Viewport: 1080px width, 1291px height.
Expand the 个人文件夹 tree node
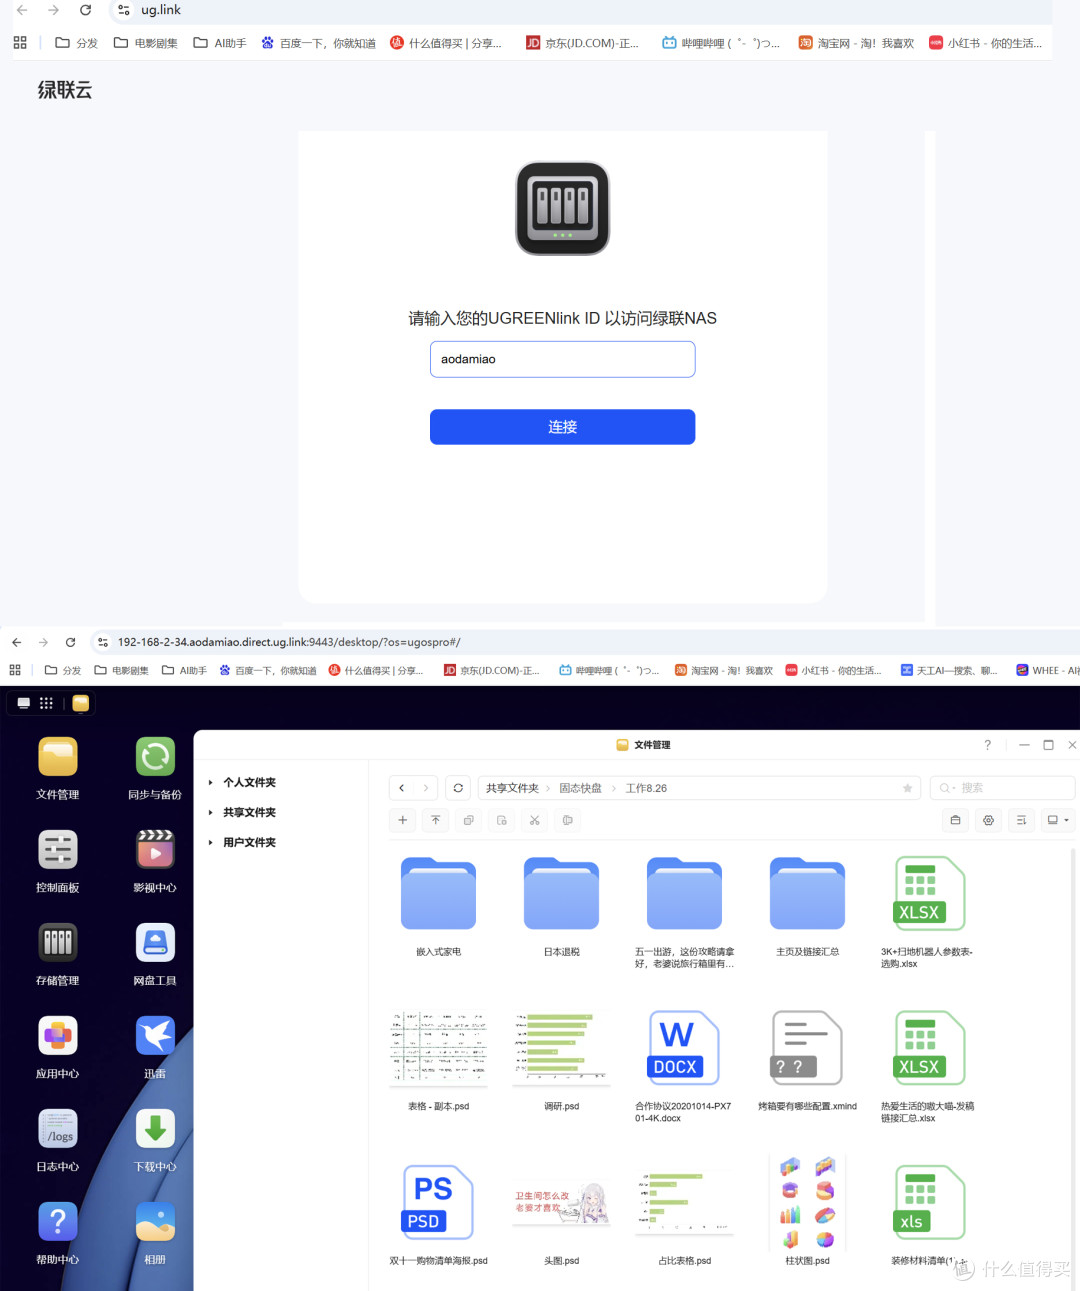(210, 783)
